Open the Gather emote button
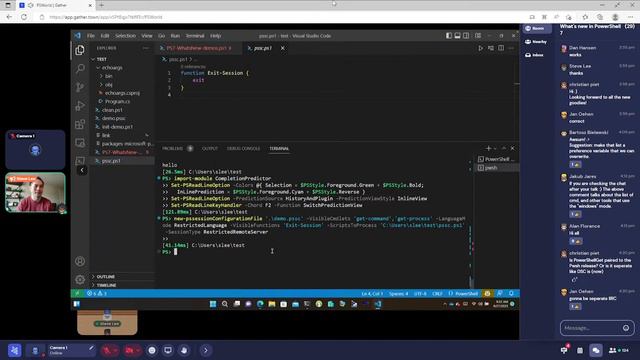 152,351
